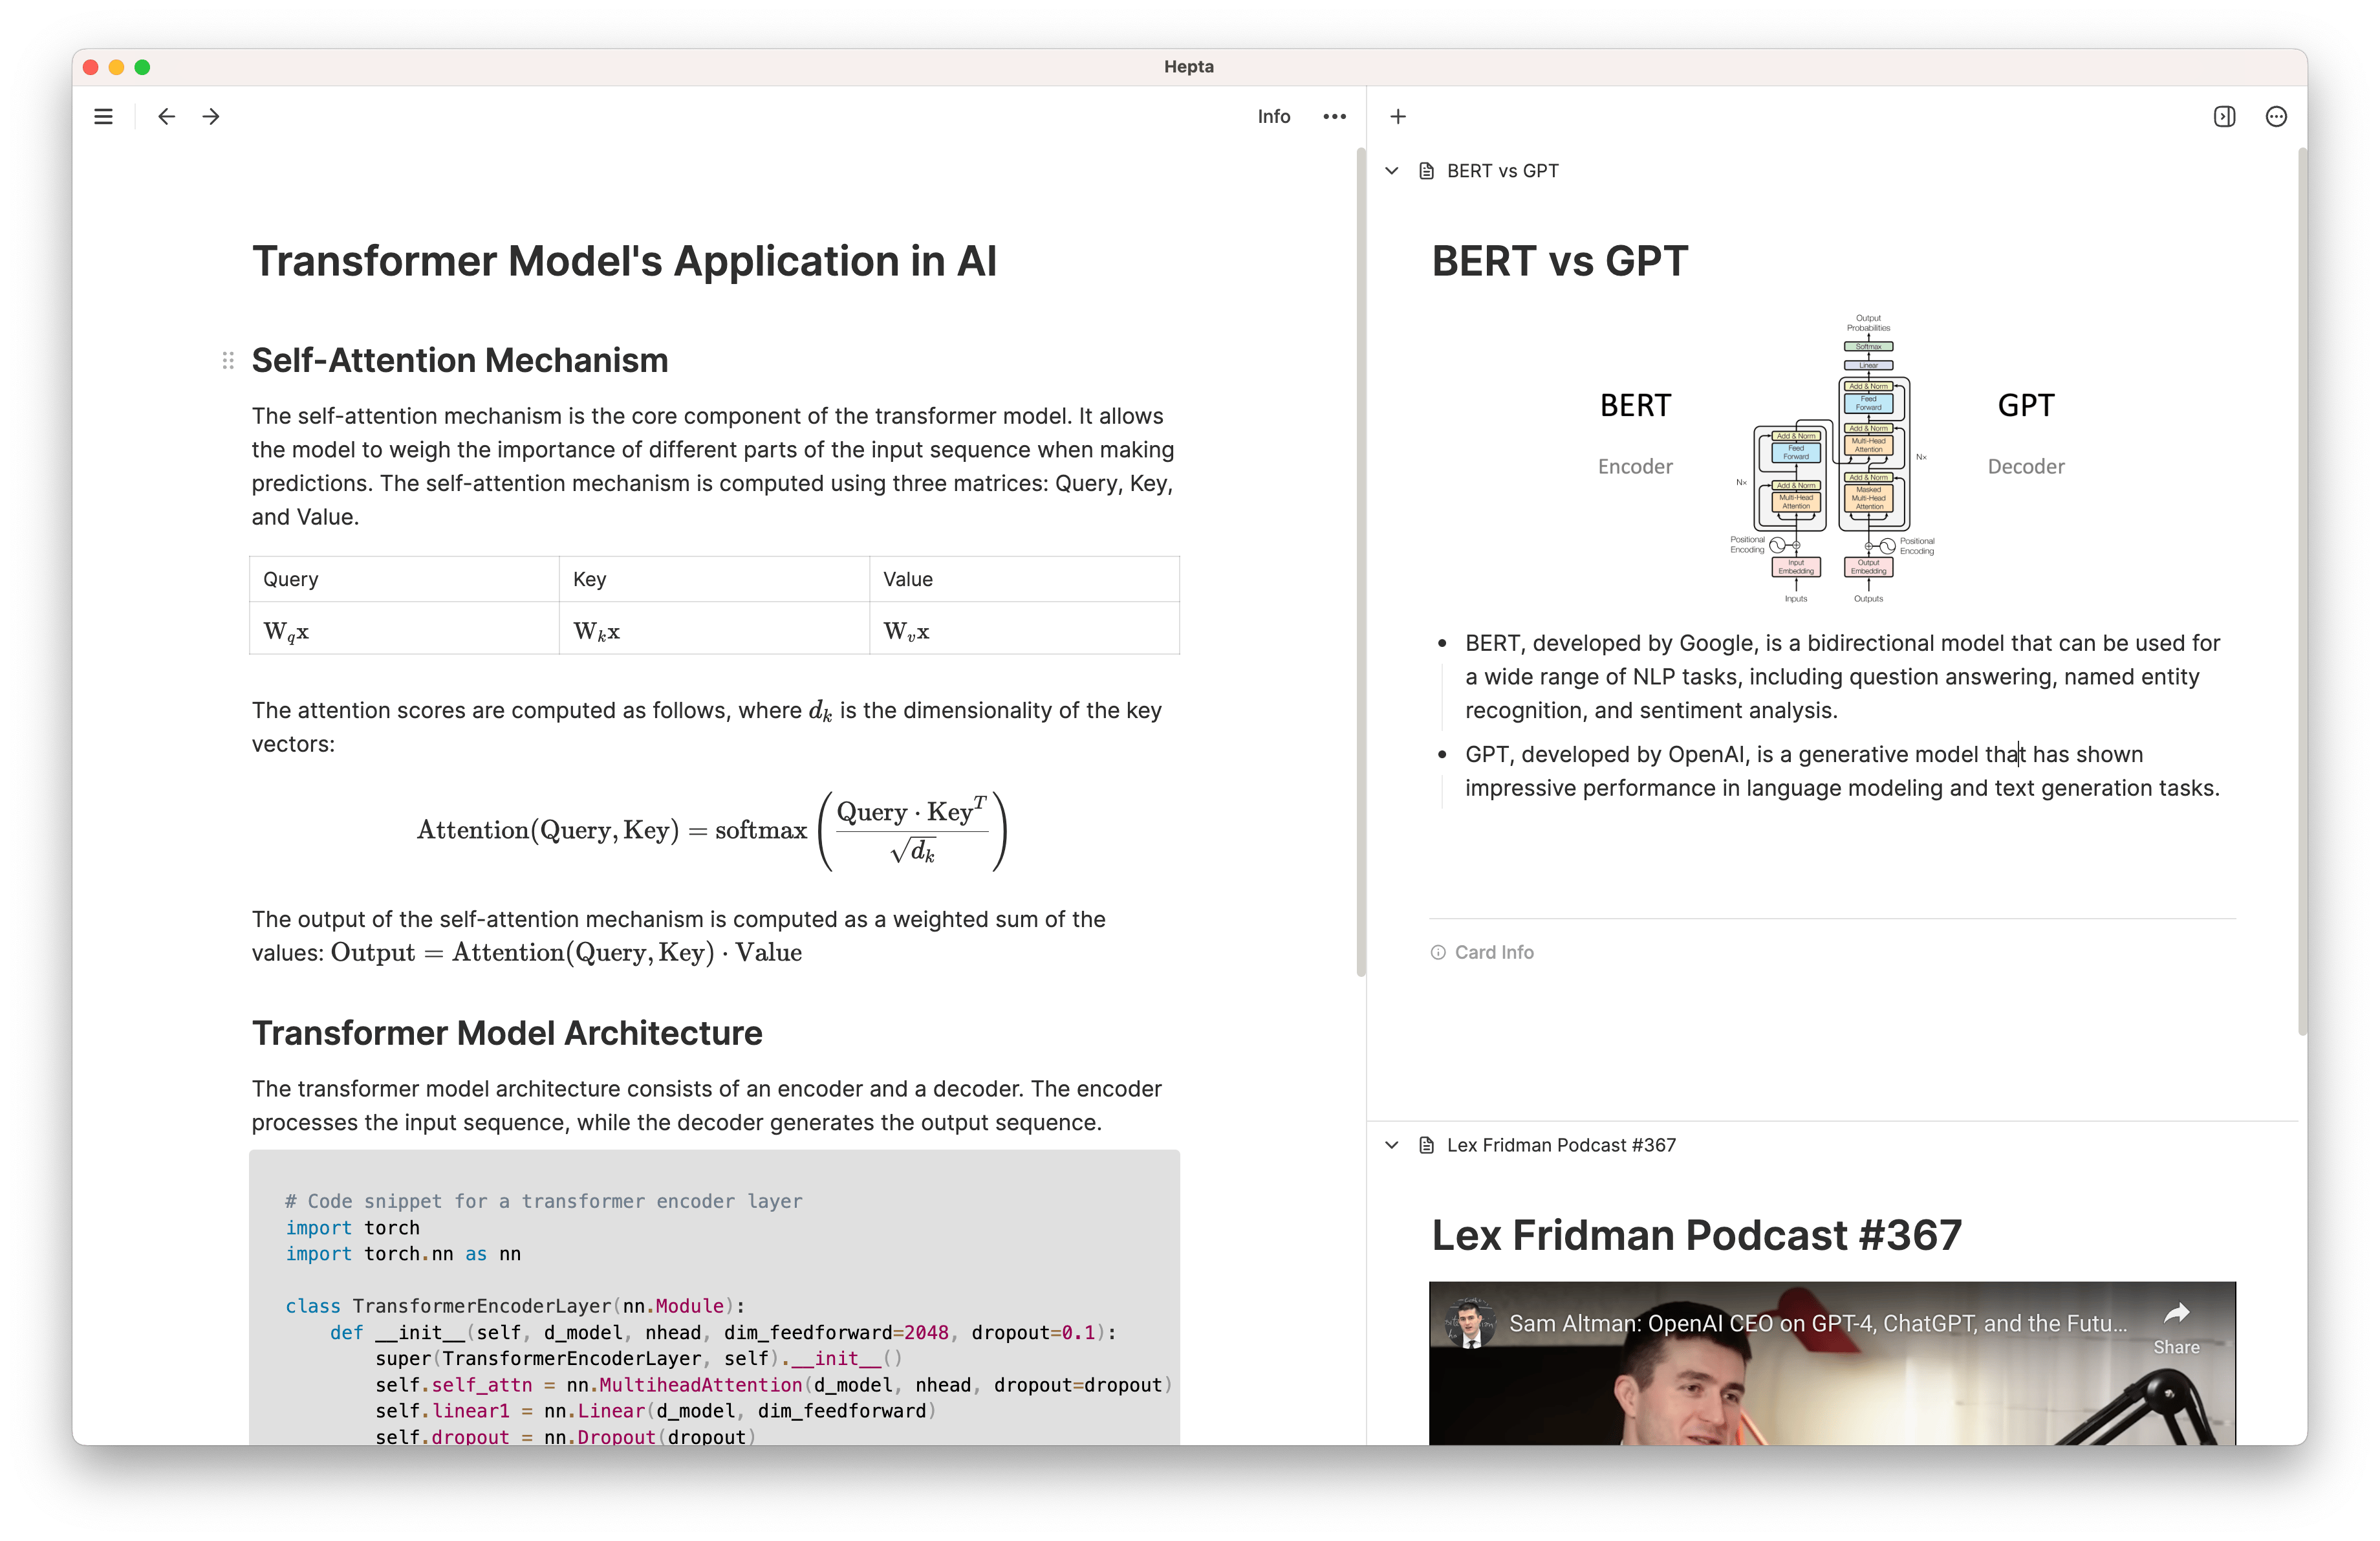Click the 'super(TransformerEncoderLayer' code line

point(639,1358)
